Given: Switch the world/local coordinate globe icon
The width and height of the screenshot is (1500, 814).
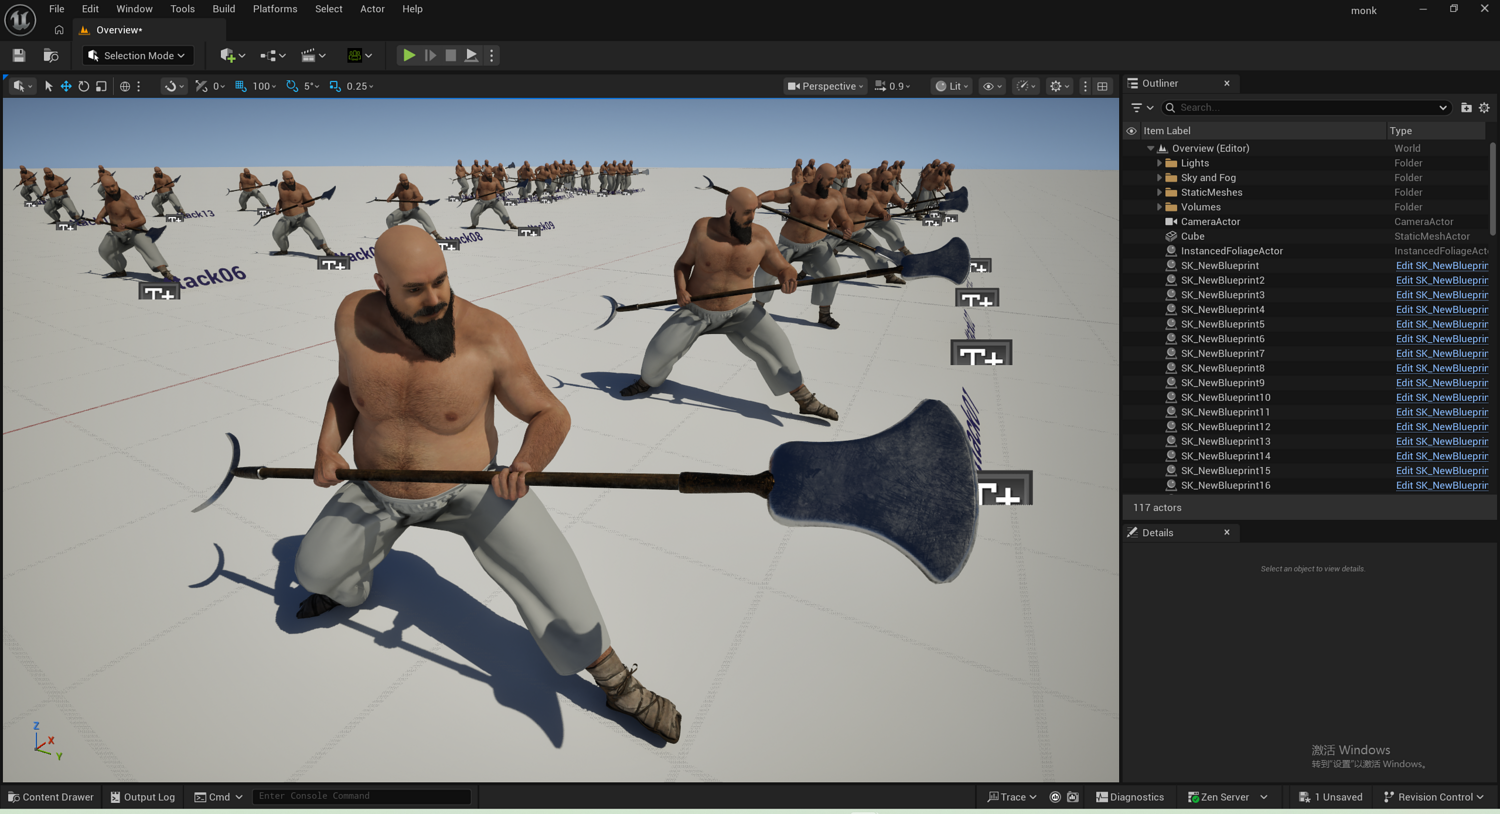Looking at the screenshot, I should pos(125,86).
